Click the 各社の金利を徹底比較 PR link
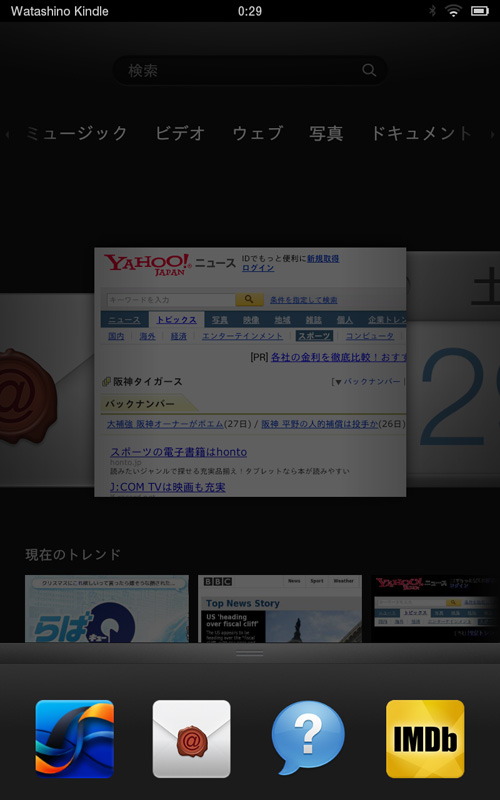 (338, 357)
